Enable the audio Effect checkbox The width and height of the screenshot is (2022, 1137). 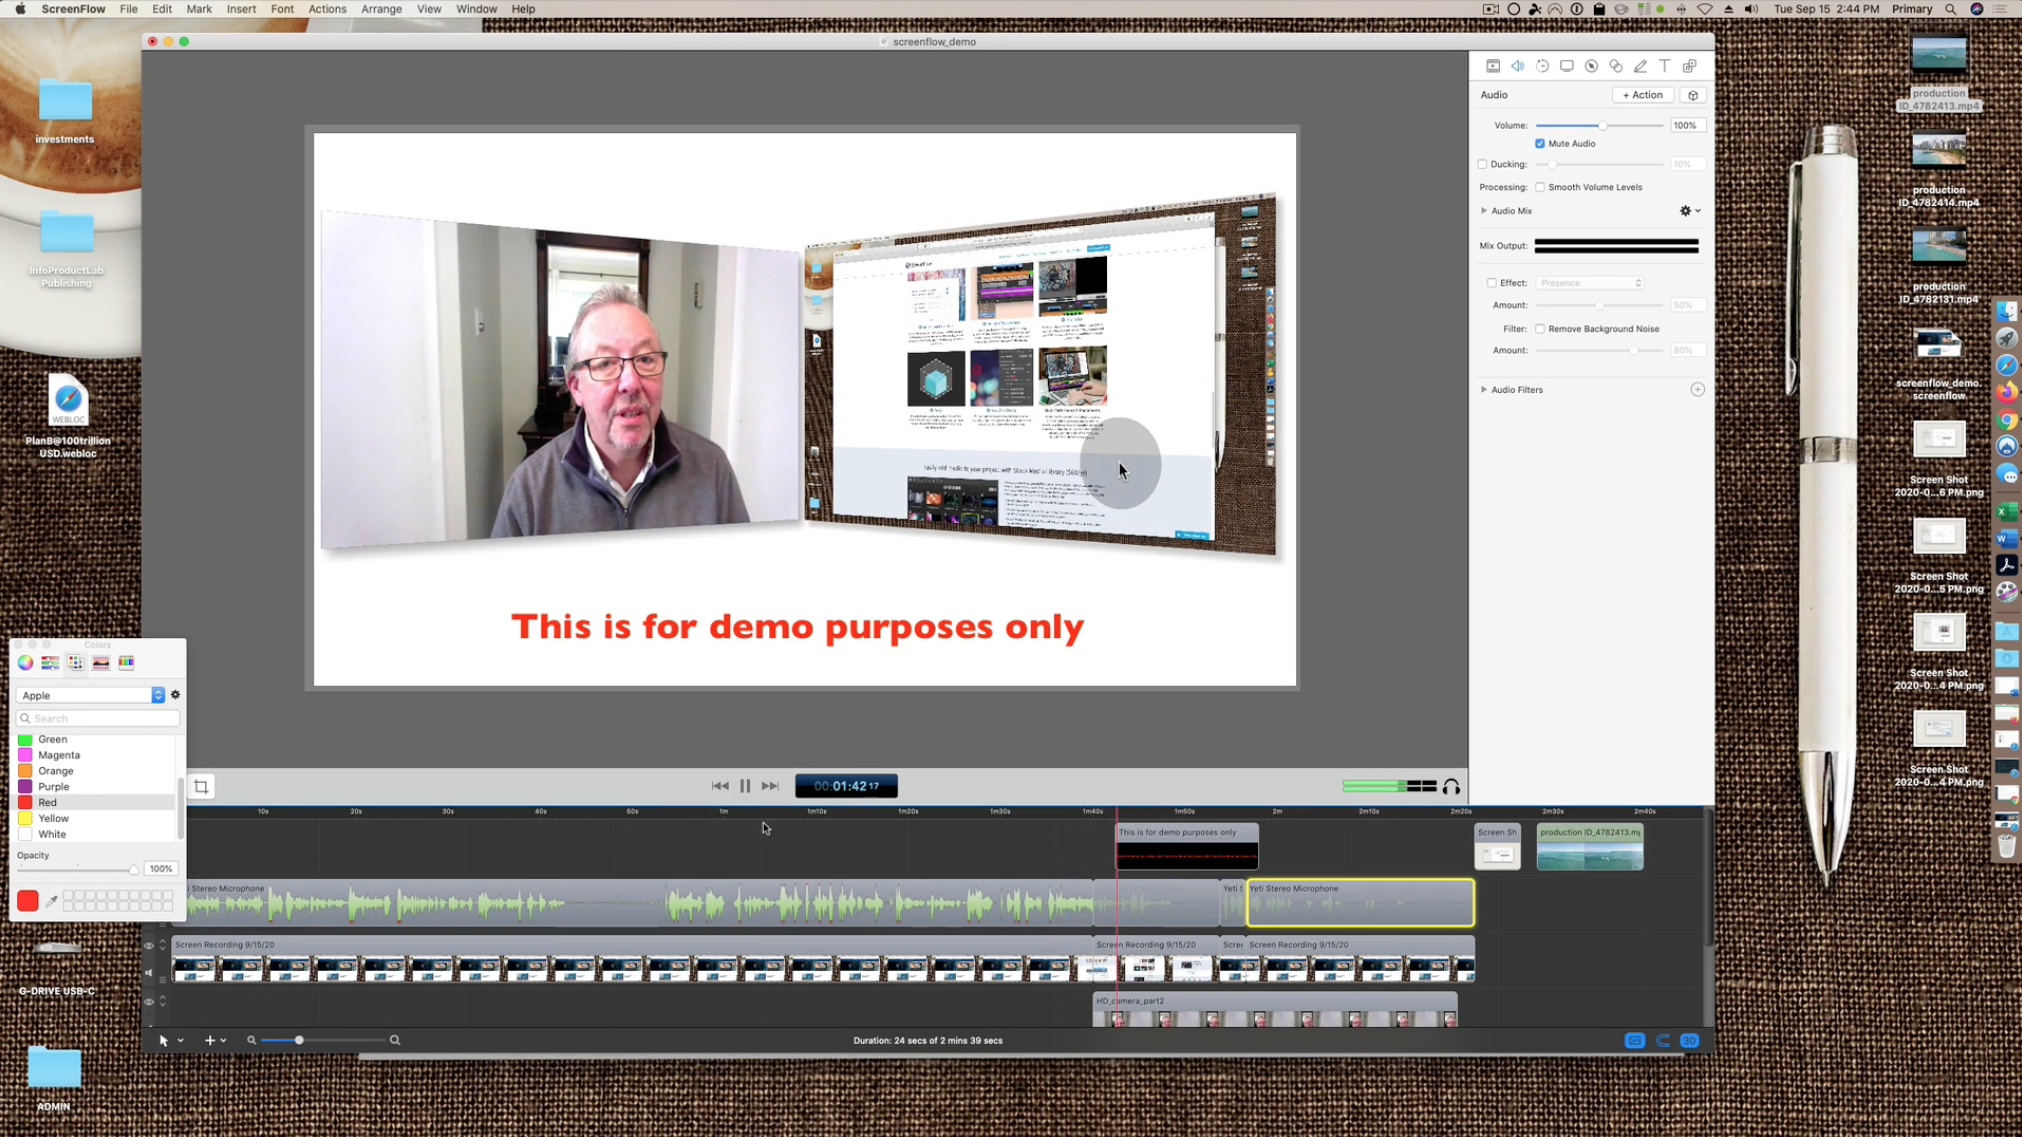1492,283
